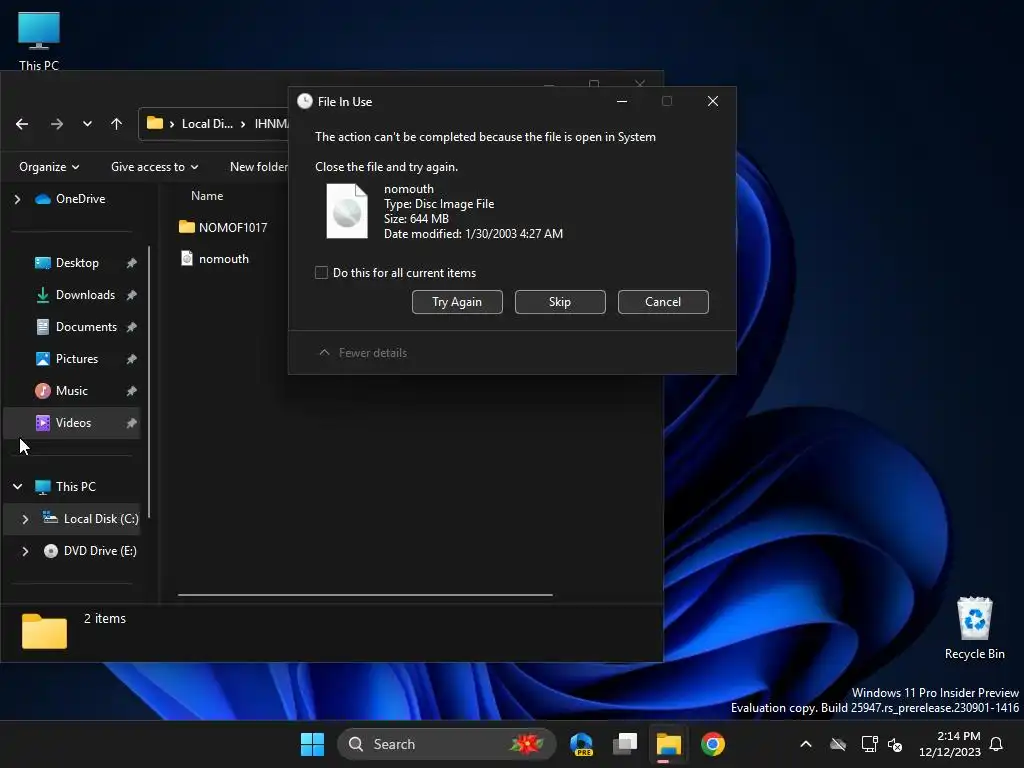Open recent locations dropdown arrow

click(x=87, y=123)
